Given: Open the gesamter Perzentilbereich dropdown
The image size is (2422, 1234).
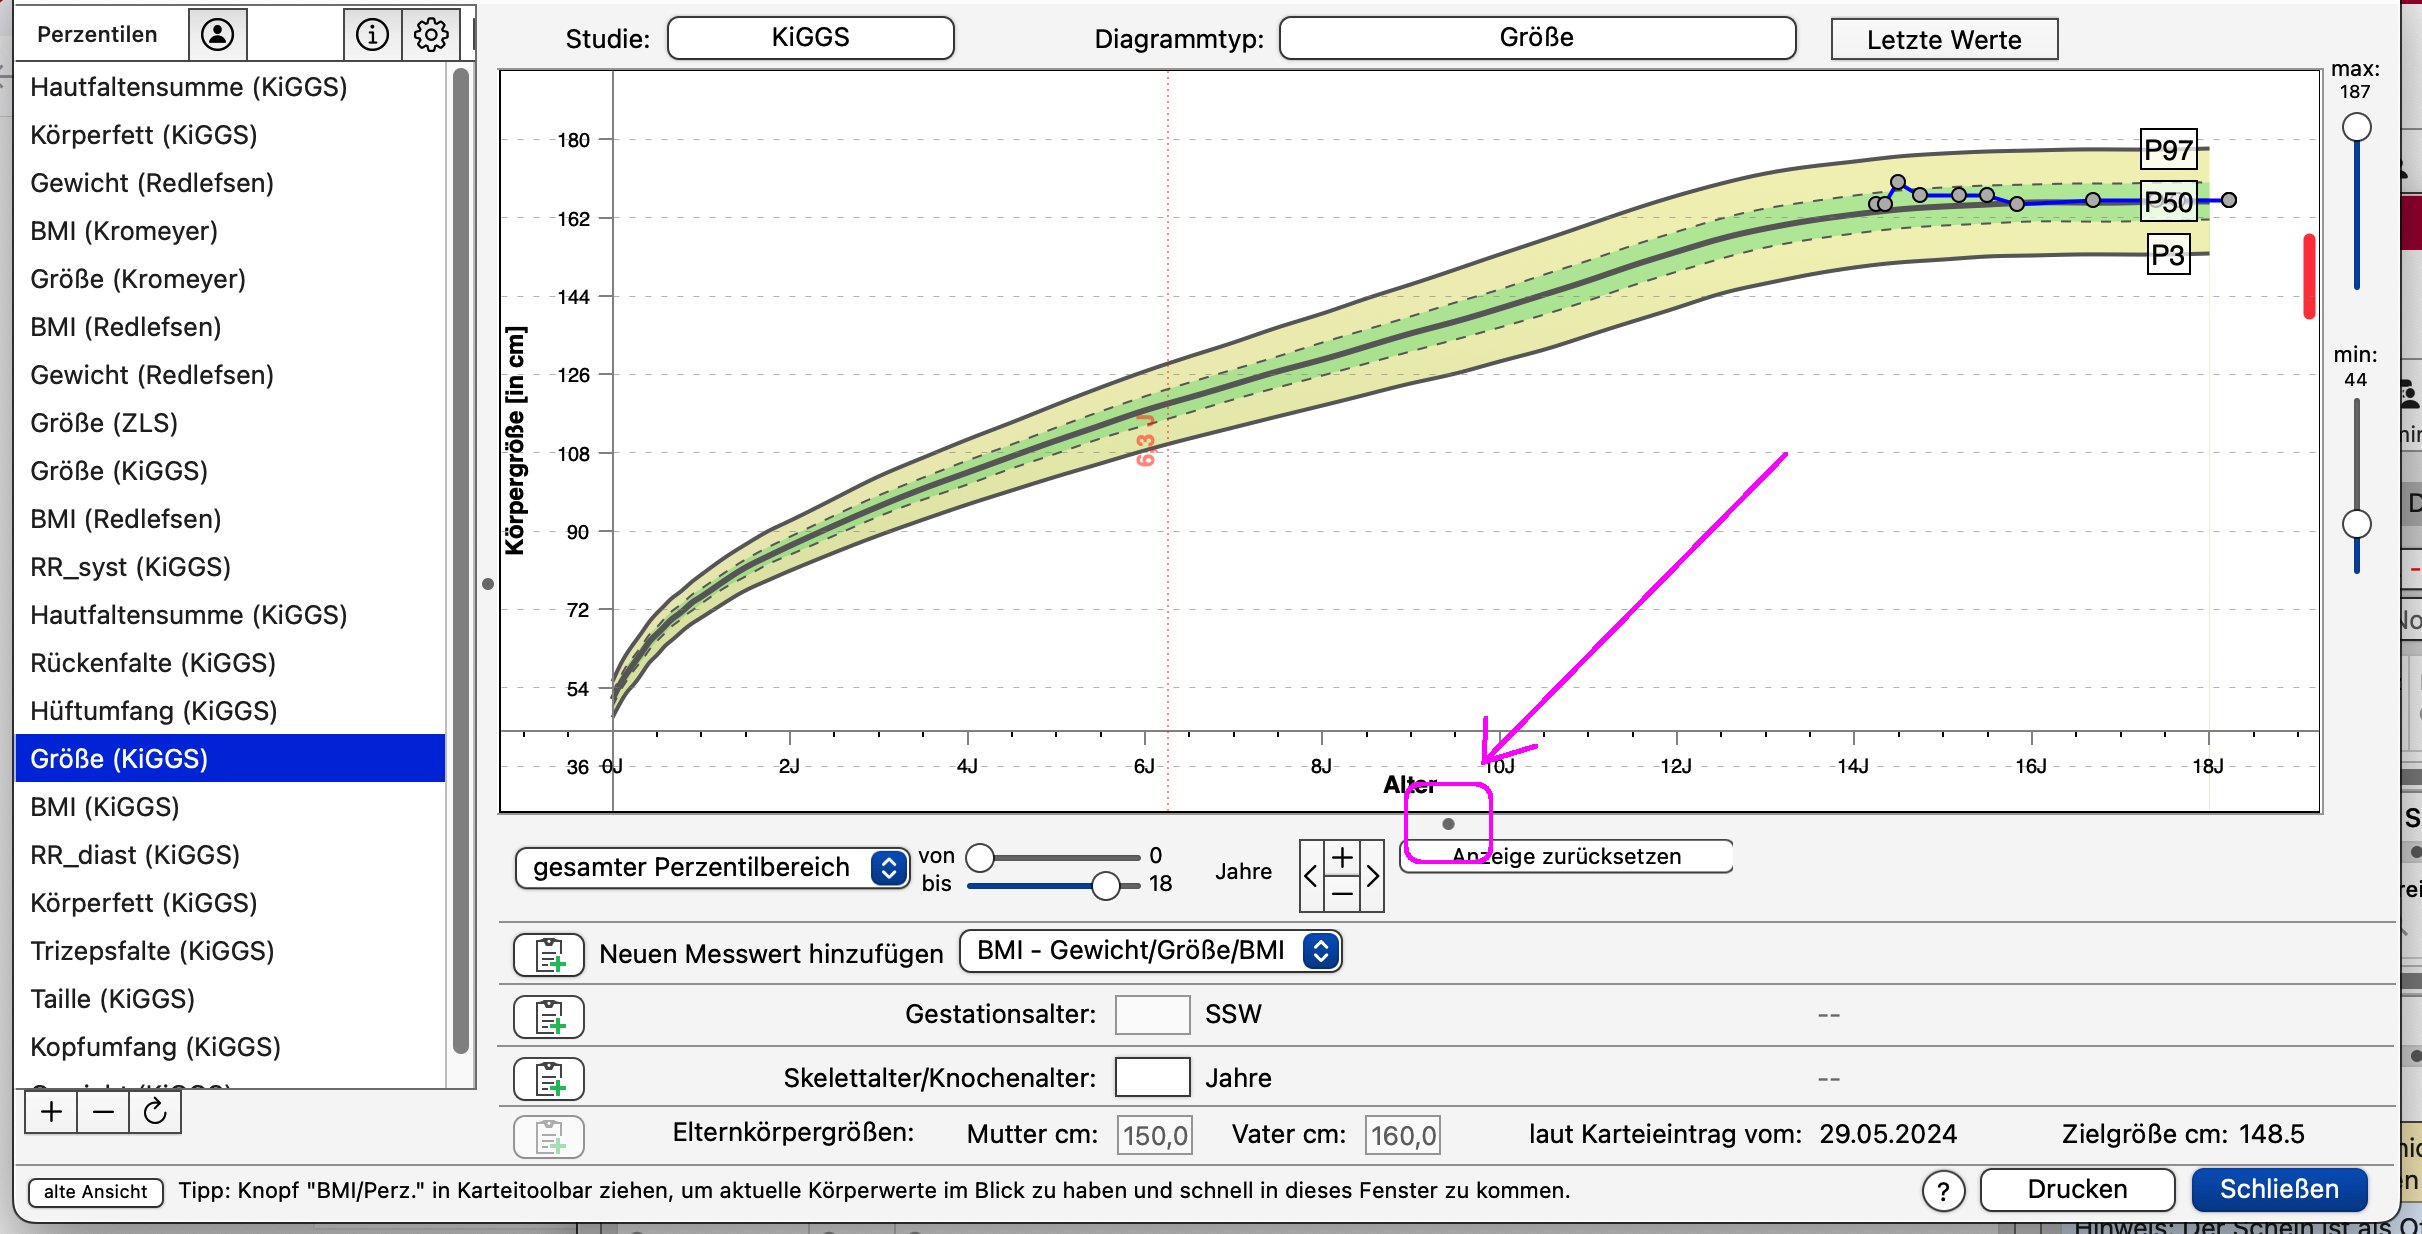Looking at the screenshot, I should 712,867.
